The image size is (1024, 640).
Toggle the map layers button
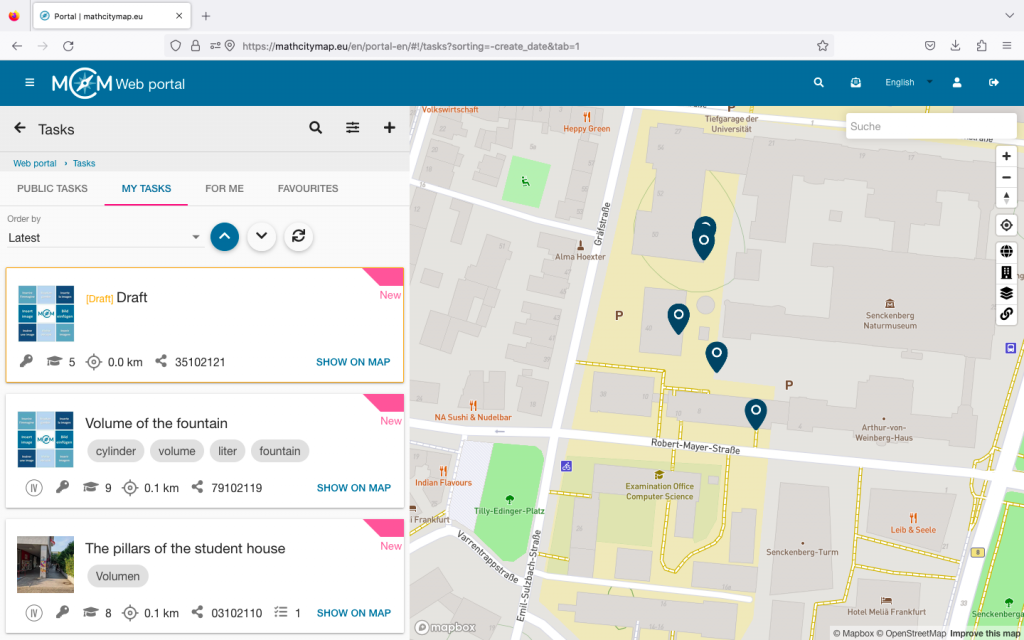[x=1006, y=293]
